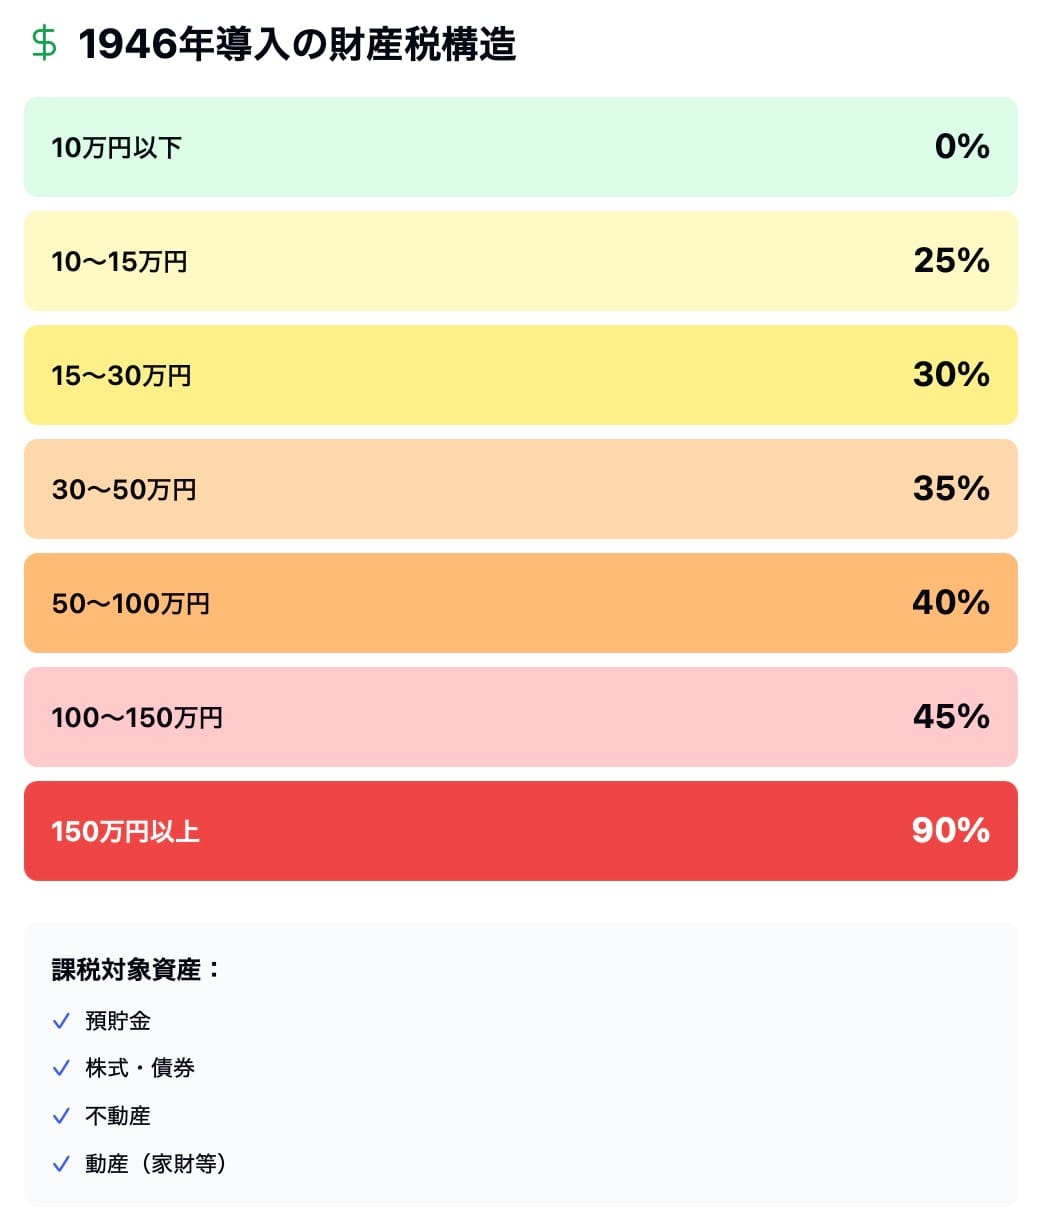Select the 30〜50万円 bracket row

click(x=520, y=489)
